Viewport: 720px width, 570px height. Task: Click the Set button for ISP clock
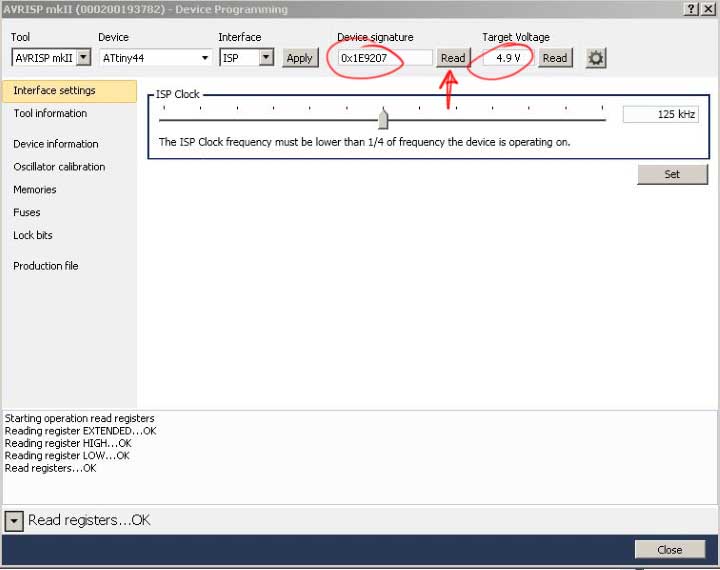click(x=672, y=174)
